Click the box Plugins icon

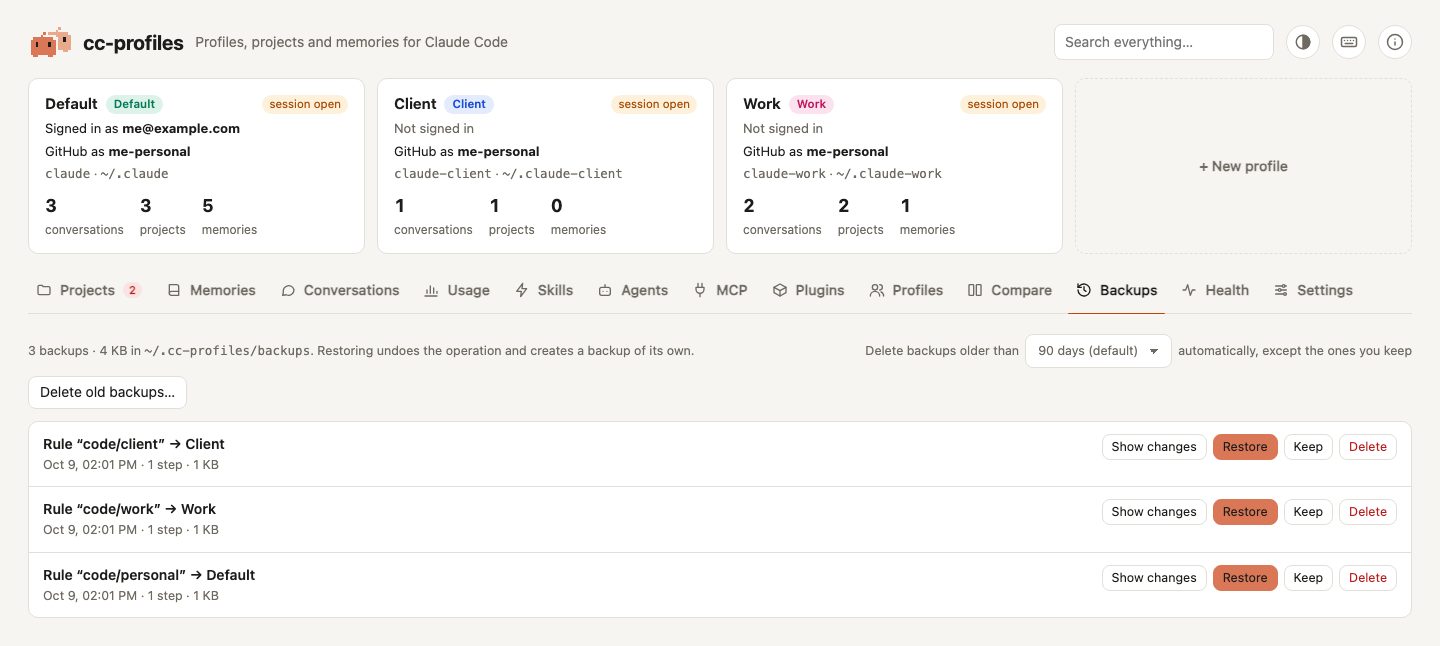(x=780, y=290)
